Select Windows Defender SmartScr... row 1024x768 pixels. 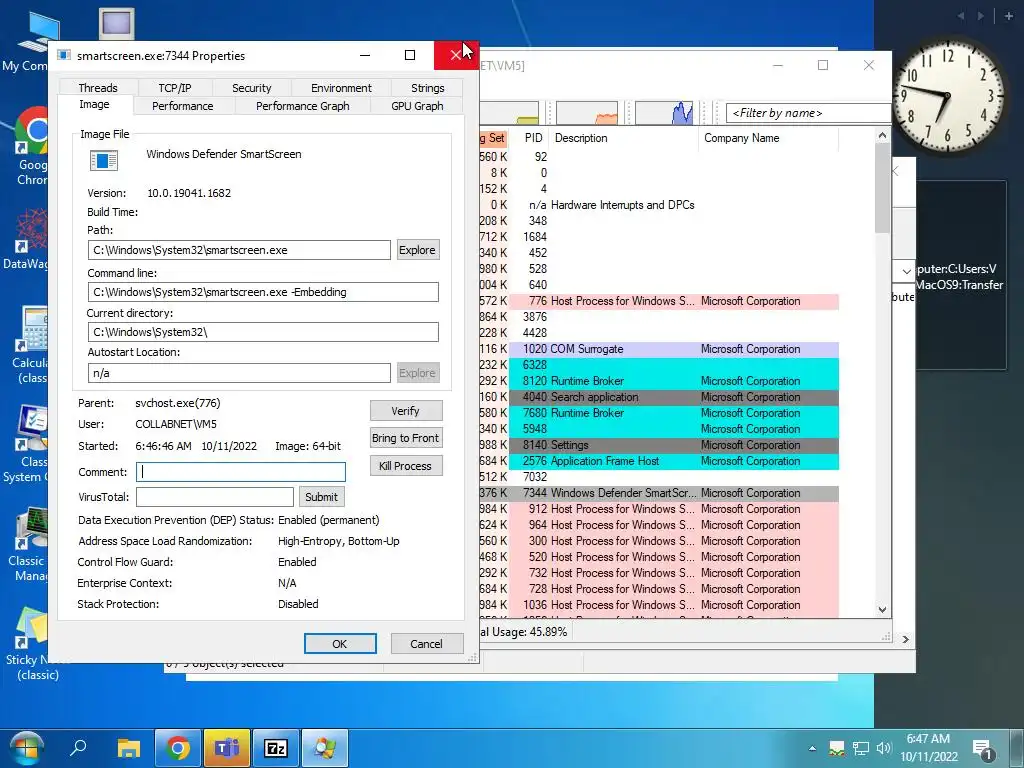[659, 493]
